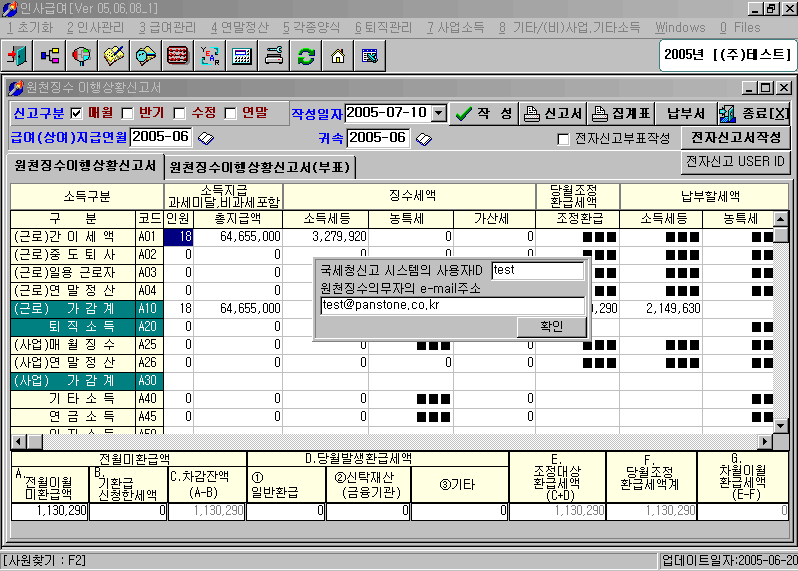Click the house home toolbar icon
The height and width of the screenshot is (571, 798).
pos(338,55)
